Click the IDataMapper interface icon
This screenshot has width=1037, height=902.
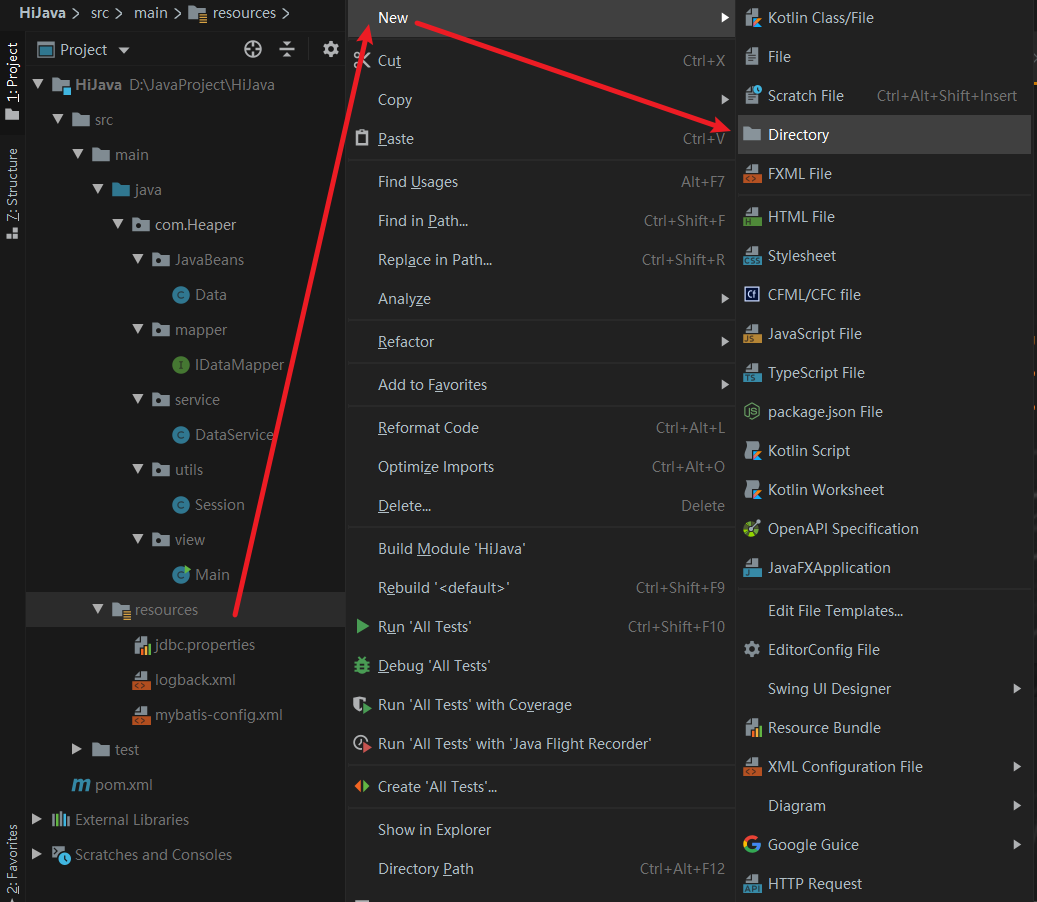[181, 365]
